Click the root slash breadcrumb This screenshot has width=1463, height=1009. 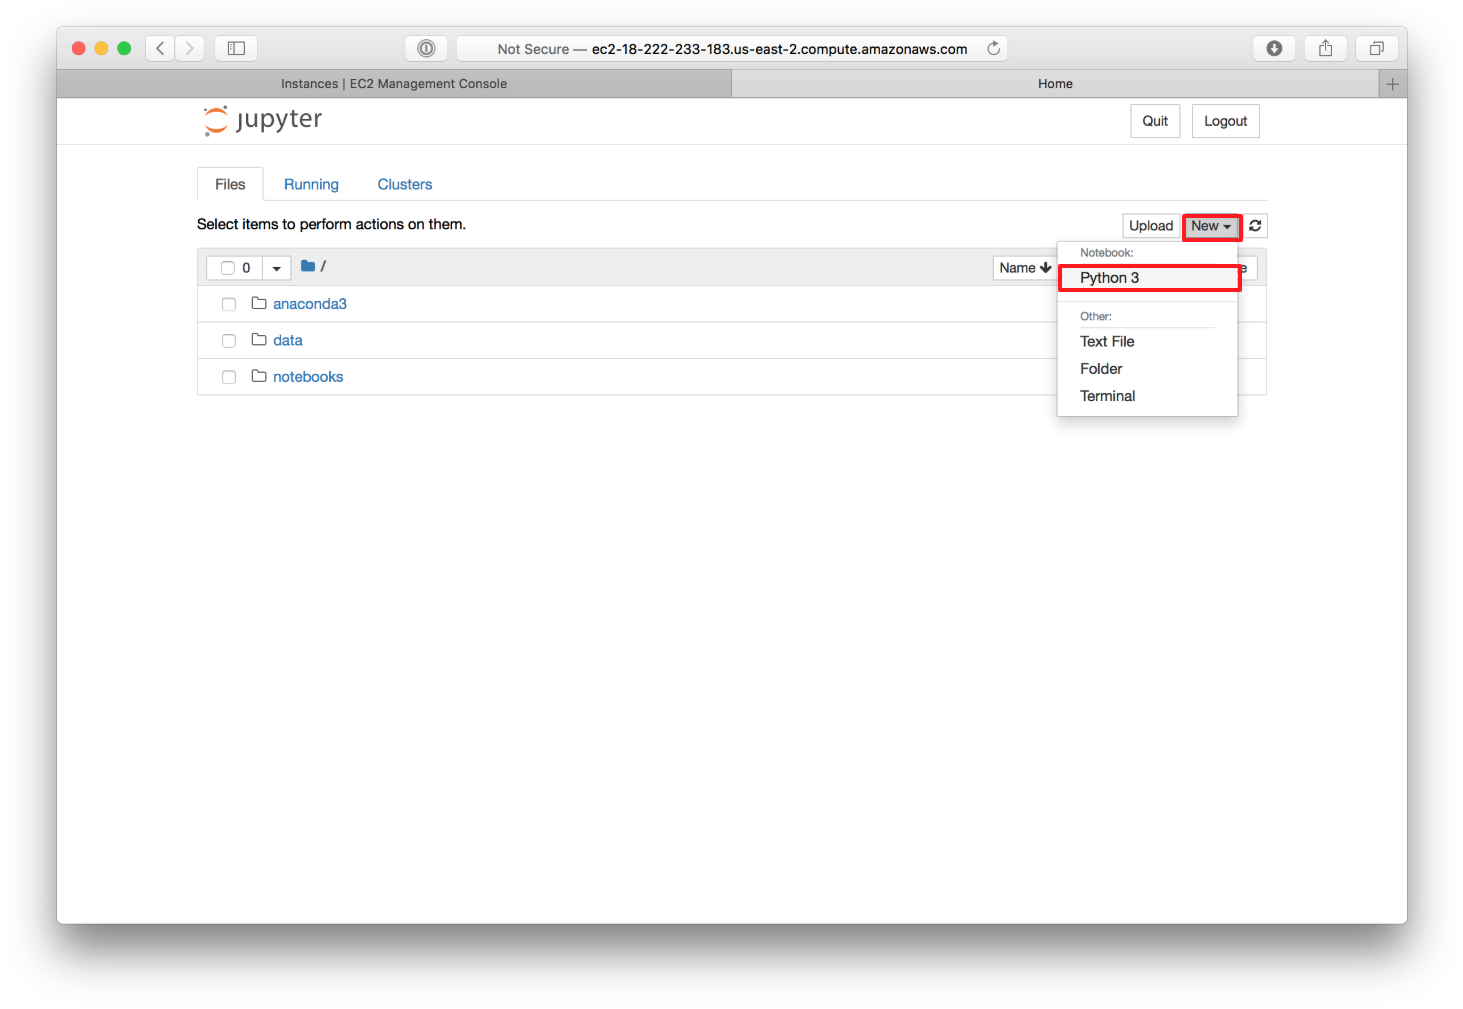pyautogui.click(x=323, y=266)
